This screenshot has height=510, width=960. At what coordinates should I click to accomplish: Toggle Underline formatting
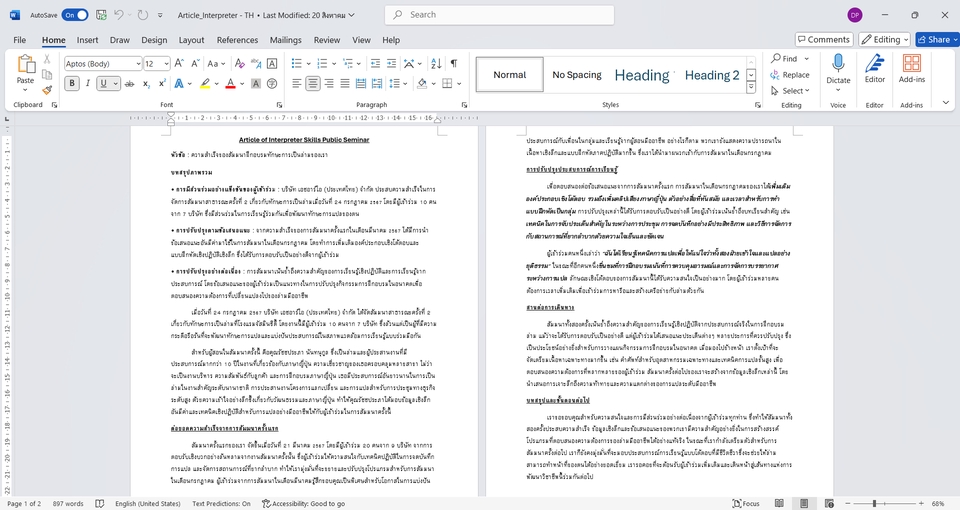(x=103, y=84)
